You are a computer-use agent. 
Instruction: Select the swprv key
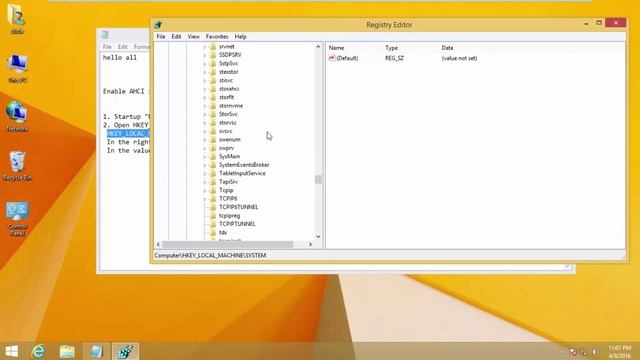[x=227, y=148]
